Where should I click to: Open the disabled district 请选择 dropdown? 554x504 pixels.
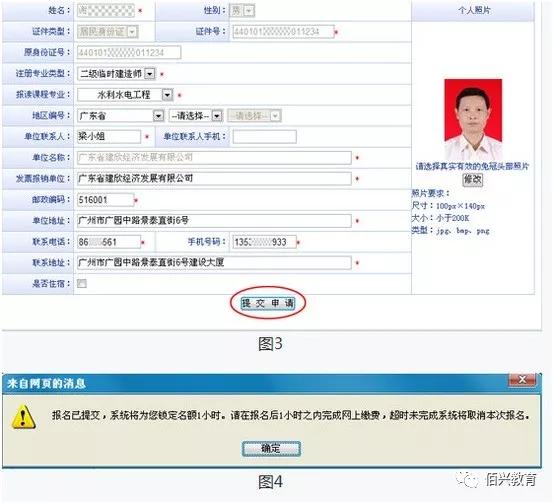point(276,116)
